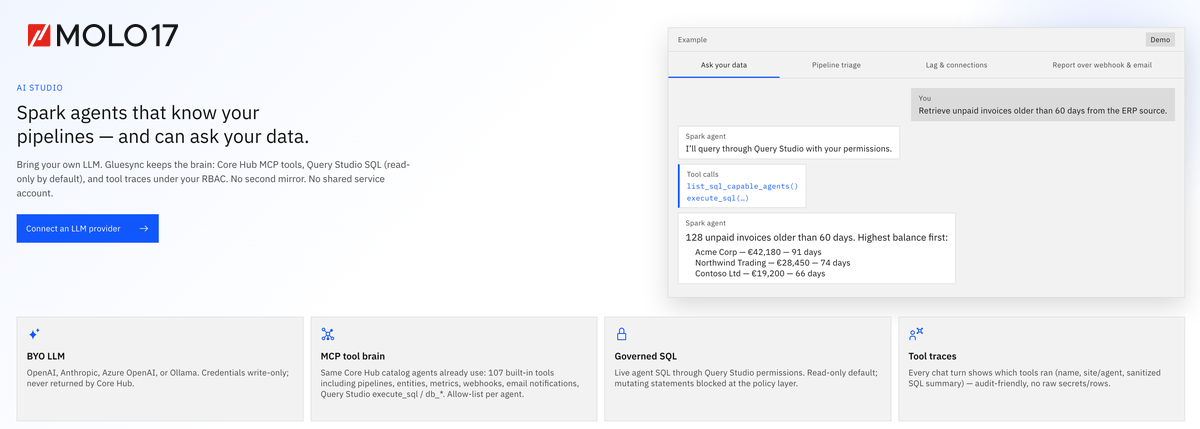Click the Connect an LLM provider button
The width and height of the screenshot is (1200, 429).
pos(87,229)
